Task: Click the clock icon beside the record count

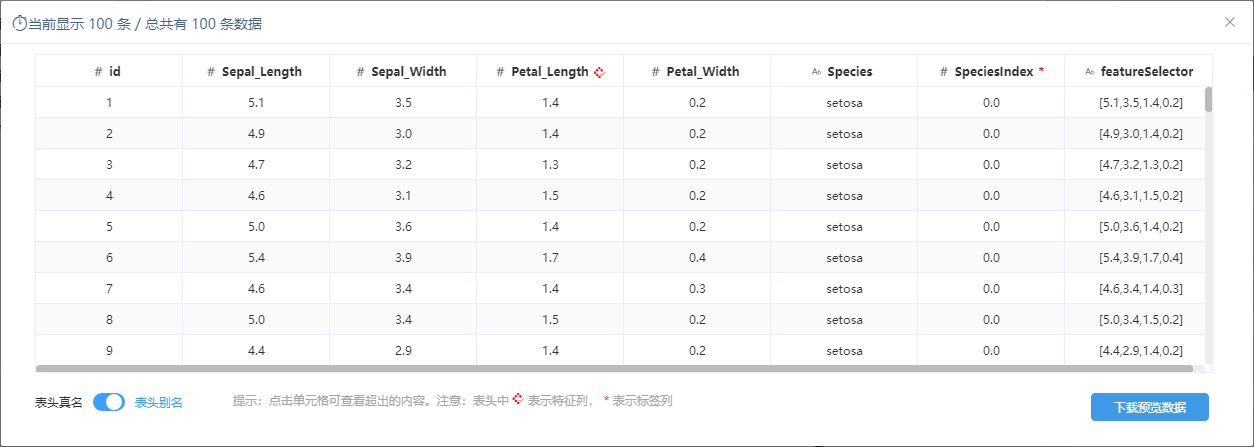Action: click(x=19, y=23)
